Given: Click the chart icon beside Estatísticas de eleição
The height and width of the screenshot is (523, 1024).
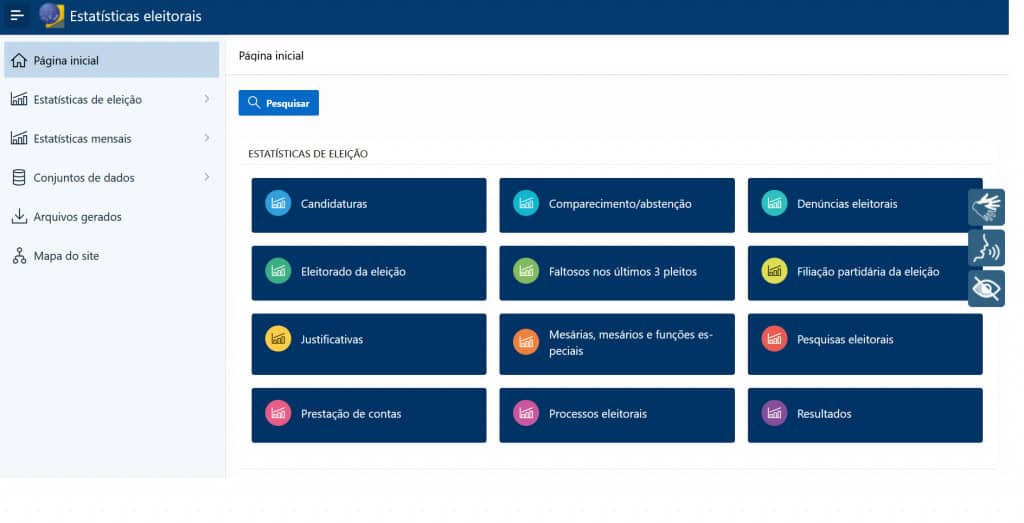Looking at the screenshot, I should 19,99.
